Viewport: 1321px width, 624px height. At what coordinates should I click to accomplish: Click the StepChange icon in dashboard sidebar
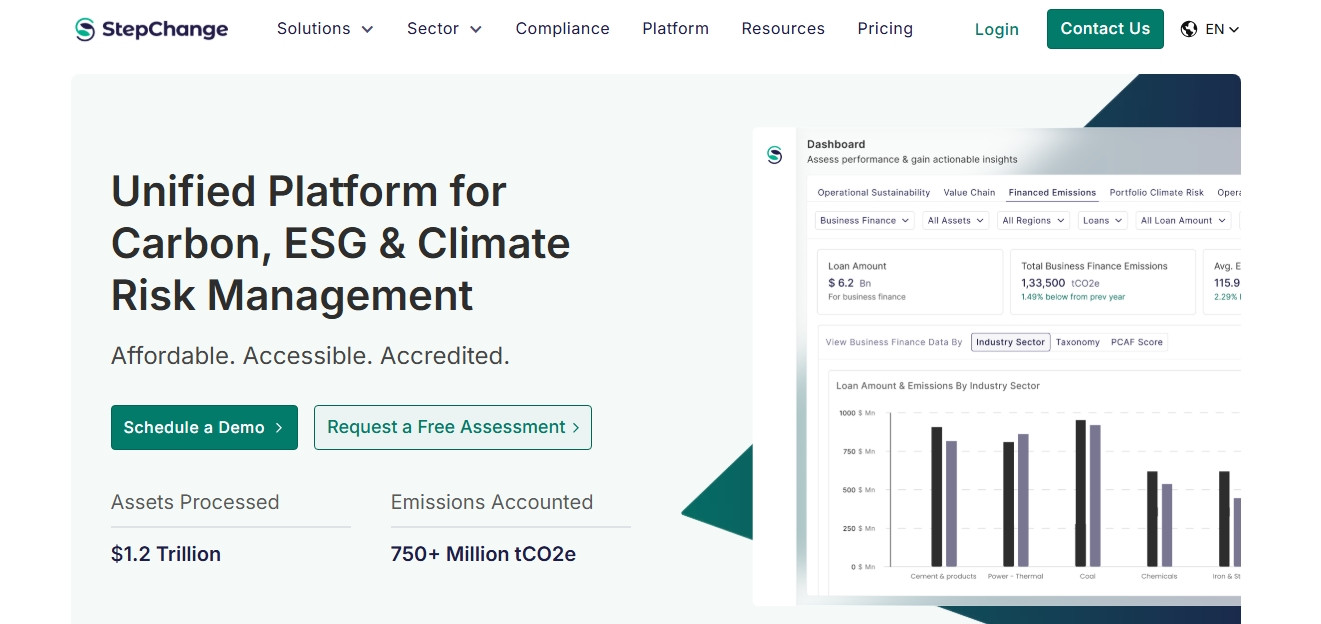click(774, 155)
